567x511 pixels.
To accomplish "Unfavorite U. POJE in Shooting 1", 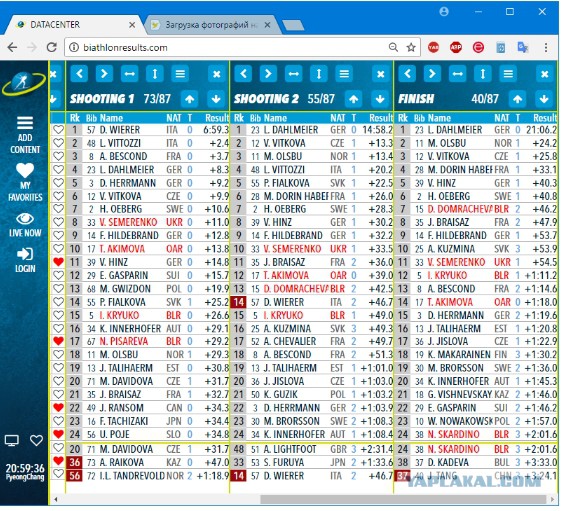I will click(58, 434).
